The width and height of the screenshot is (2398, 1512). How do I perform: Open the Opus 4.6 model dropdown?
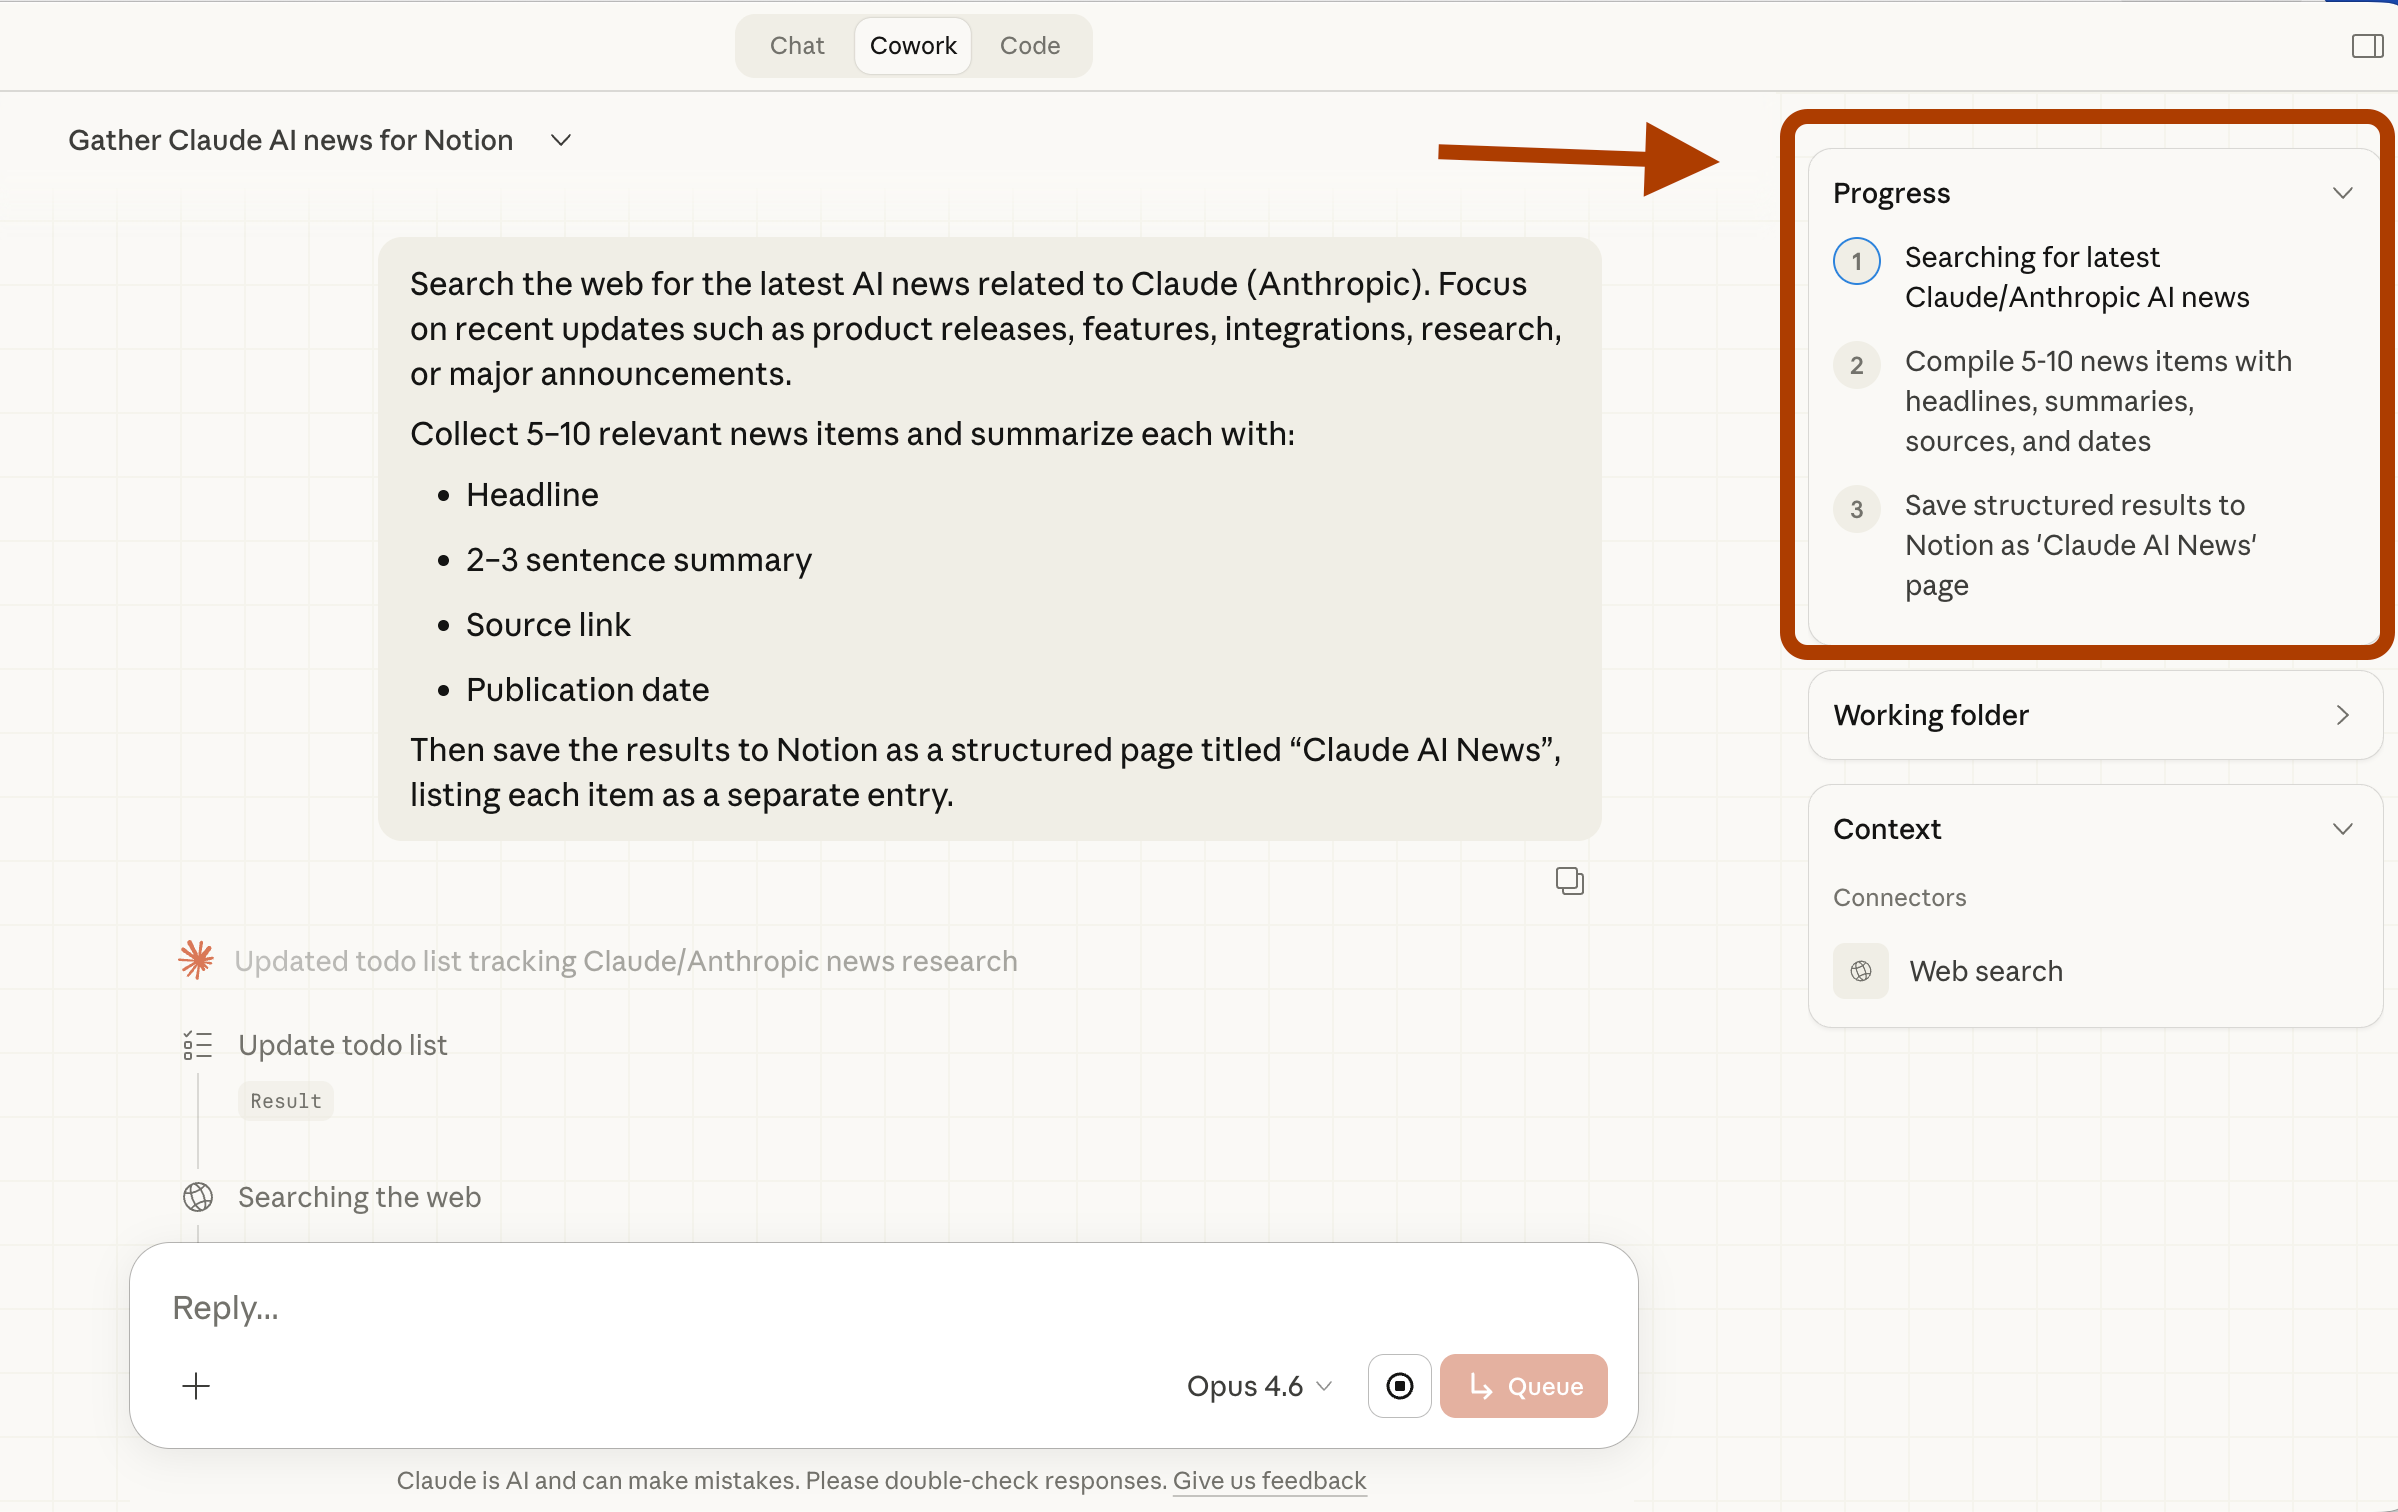pyautogui.click(x=1258, y=1386)
